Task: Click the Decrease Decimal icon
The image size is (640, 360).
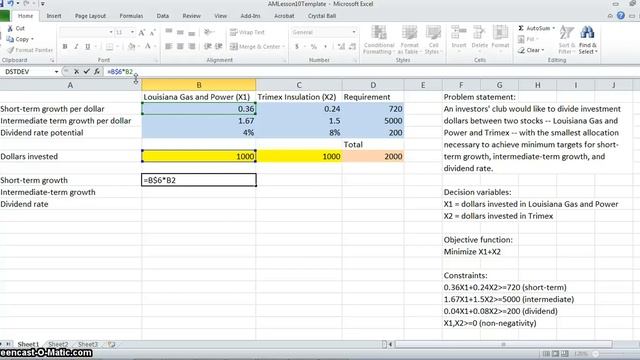Action: [353, 47]
